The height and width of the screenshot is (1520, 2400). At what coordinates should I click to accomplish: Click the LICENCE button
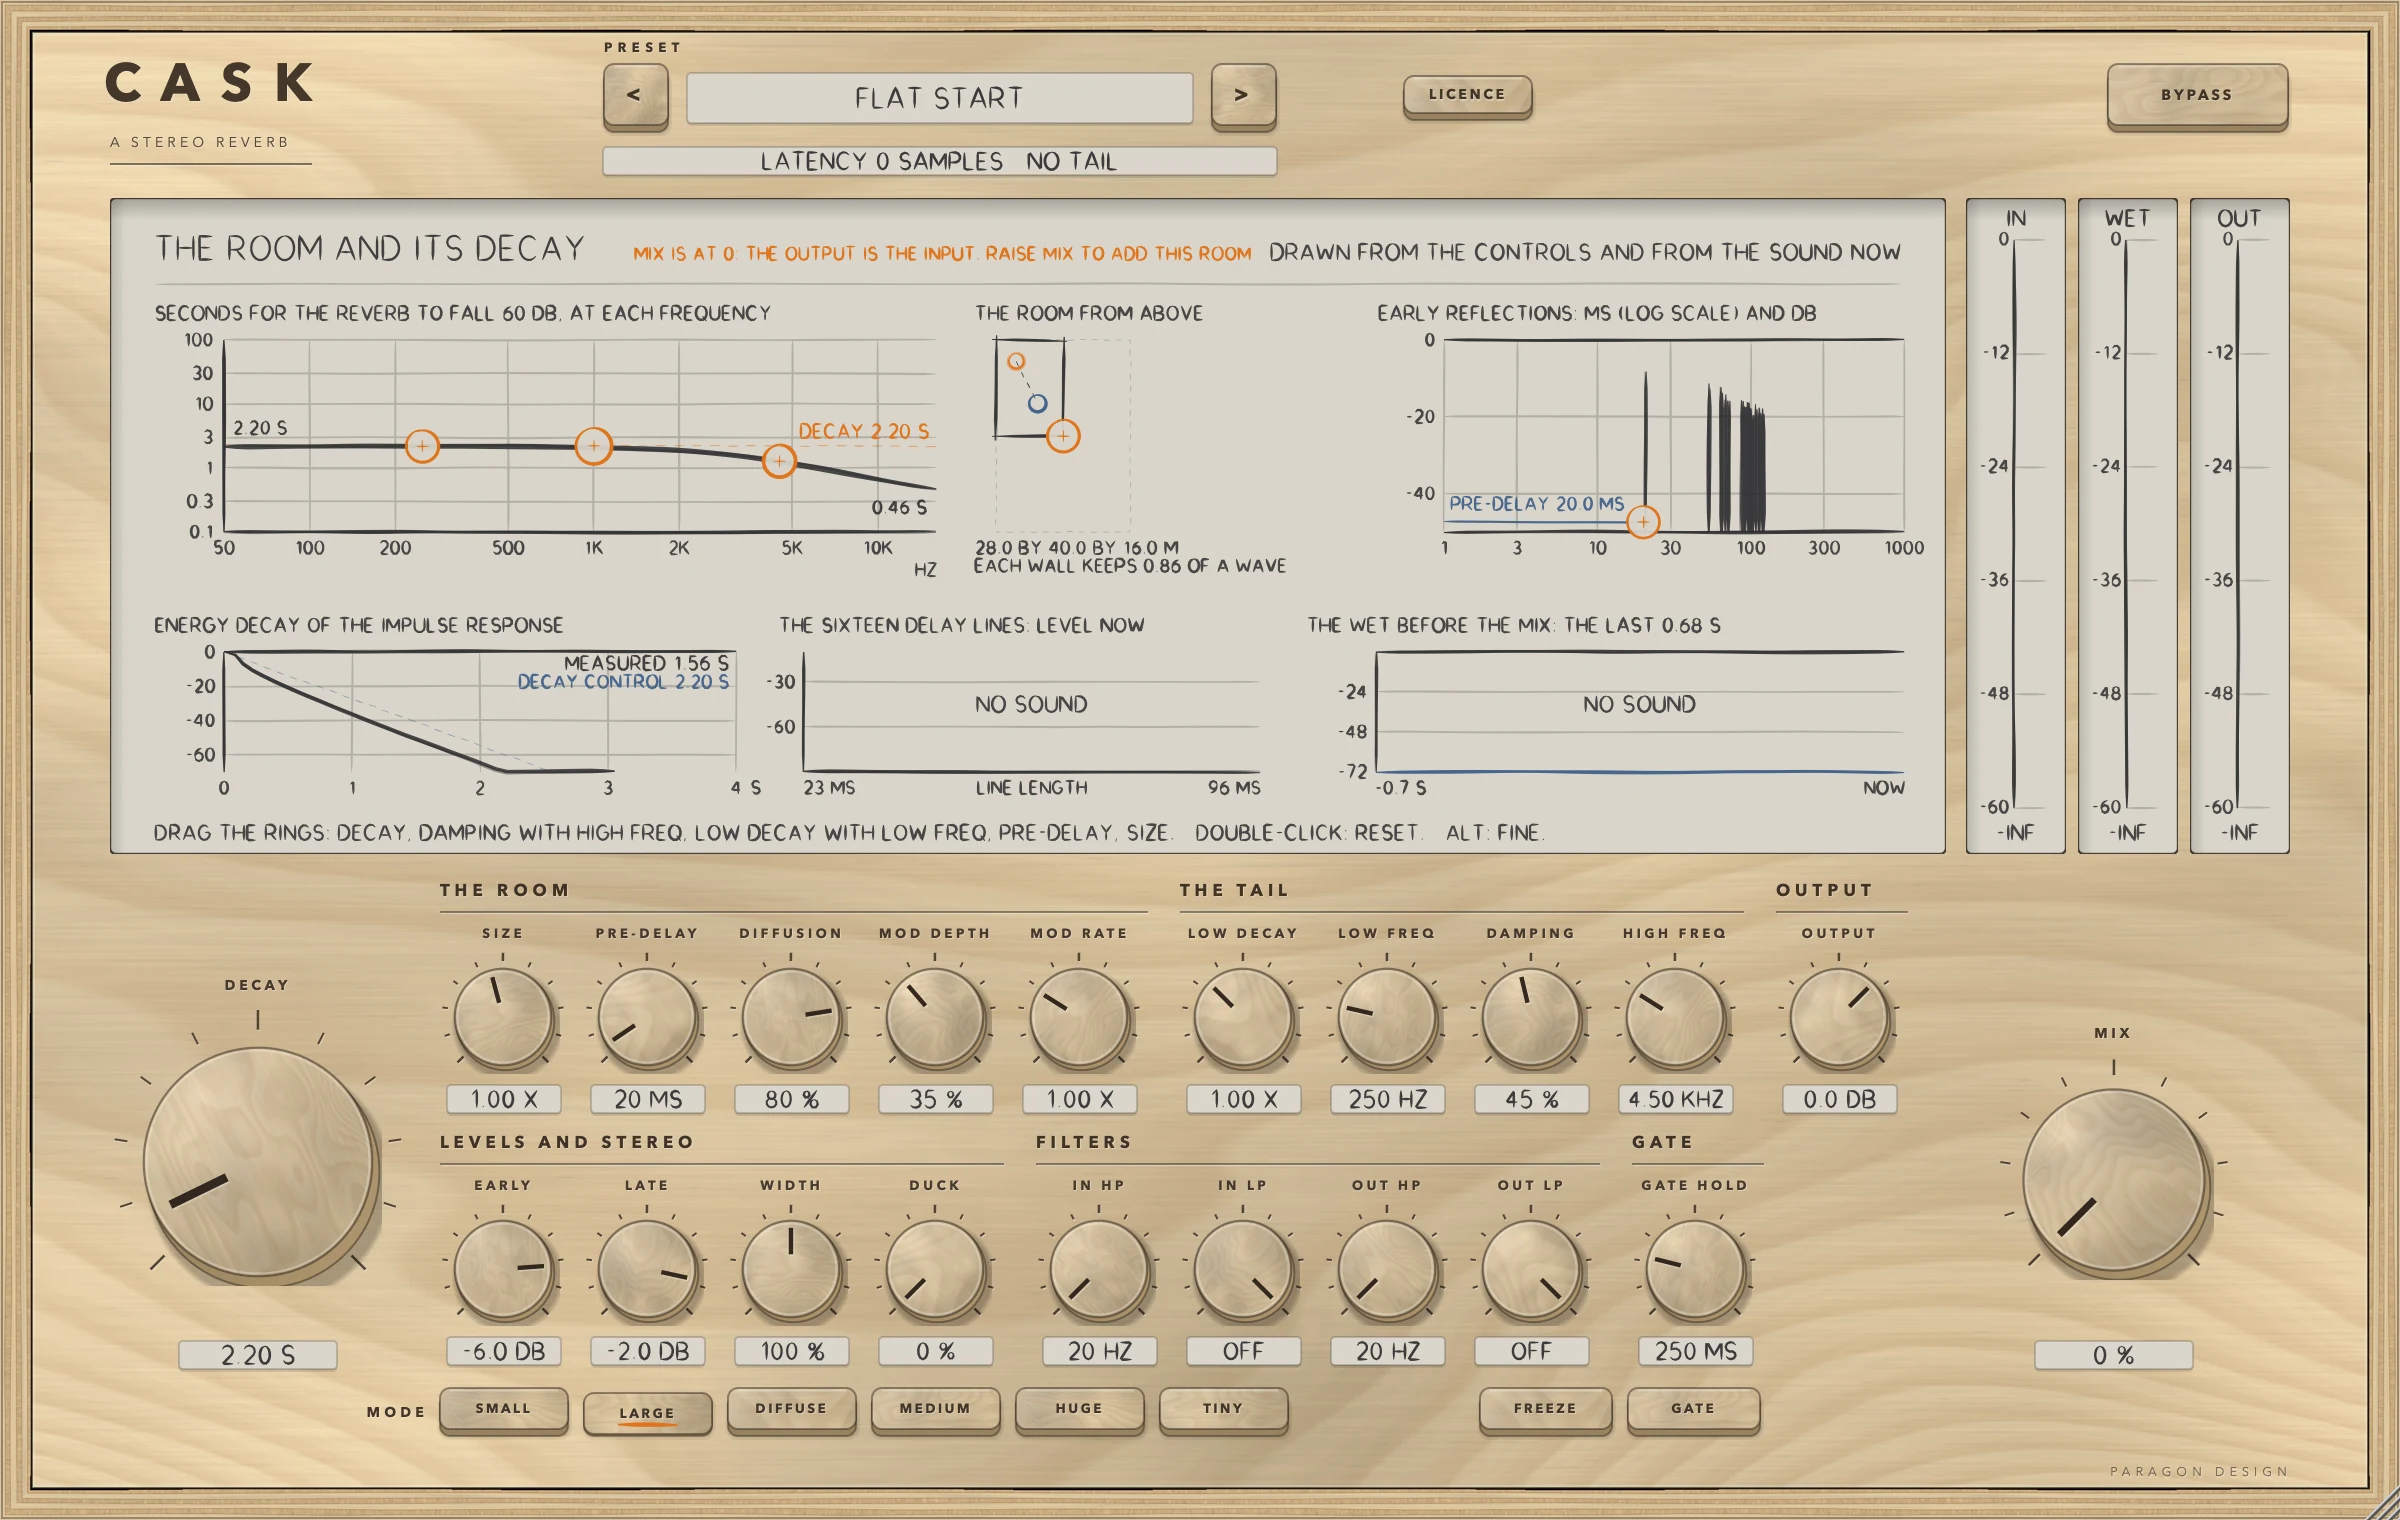click(1467, 95)
